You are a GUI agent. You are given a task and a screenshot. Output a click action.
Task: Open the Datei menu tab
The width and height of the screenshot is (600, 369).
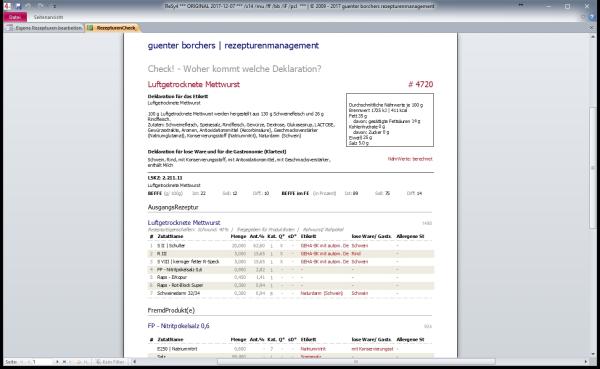pos(15,17)
